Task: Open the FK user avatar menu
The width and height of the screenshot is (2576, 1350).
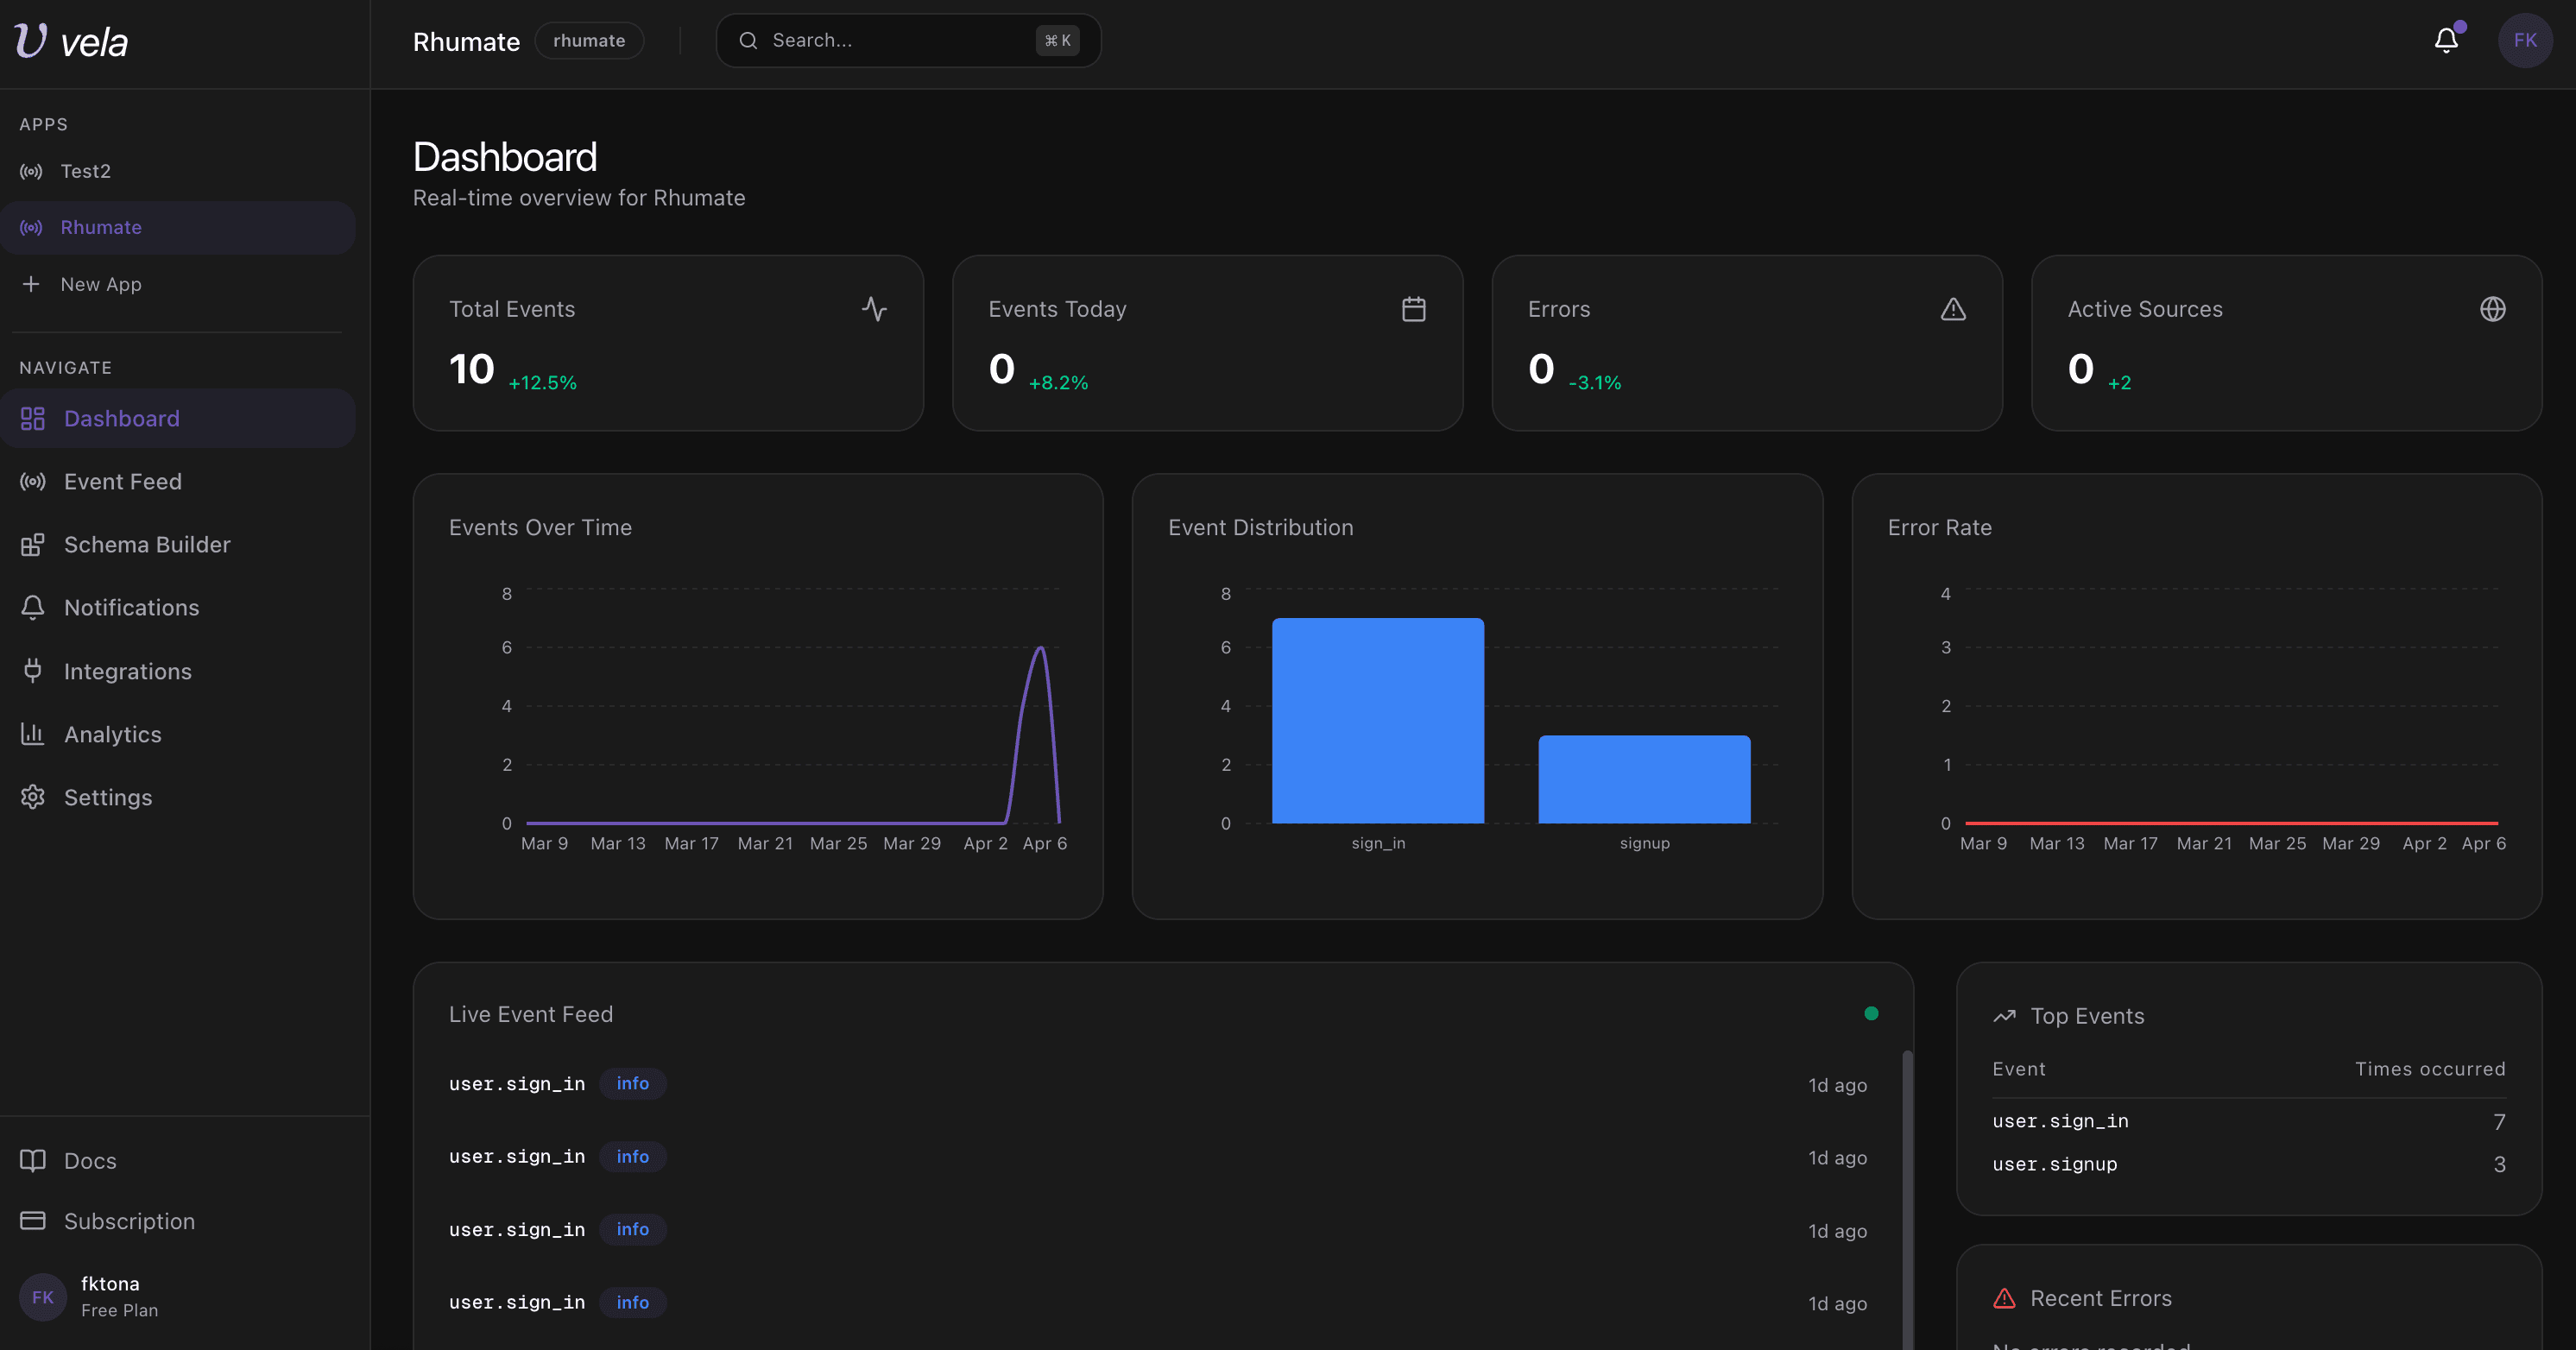Action: coord(2524,40)
